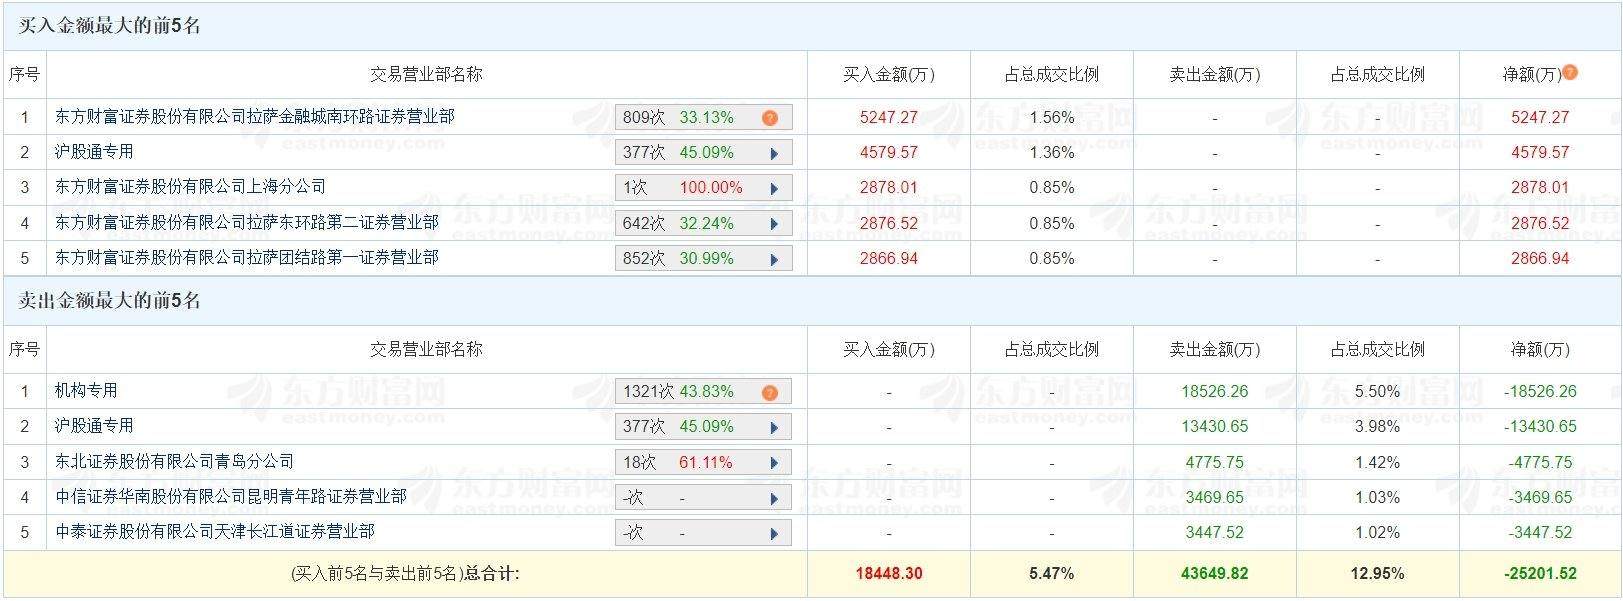1623x601 pixels.
Task: Click arrow icon in 东北证券青岛分公司 row
Action: [x=774, y=463]
